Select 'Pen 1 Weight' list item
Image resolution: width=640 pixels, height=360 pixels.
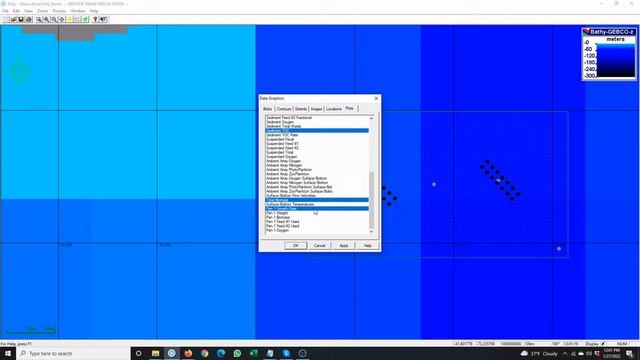coord(317,213)
